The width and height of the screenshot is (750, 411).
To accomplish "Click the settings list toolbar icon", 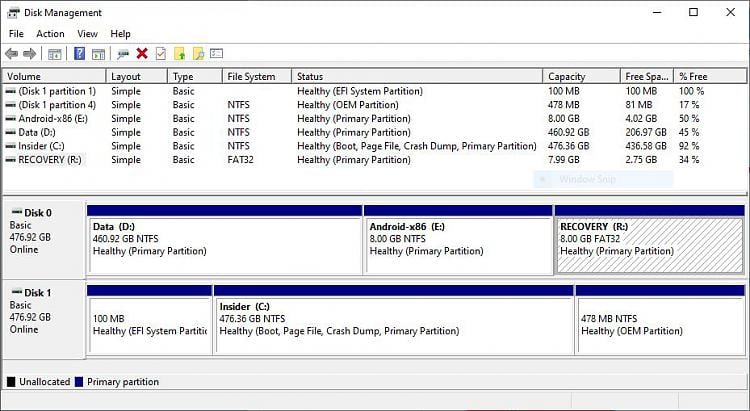I will (217, 54).
